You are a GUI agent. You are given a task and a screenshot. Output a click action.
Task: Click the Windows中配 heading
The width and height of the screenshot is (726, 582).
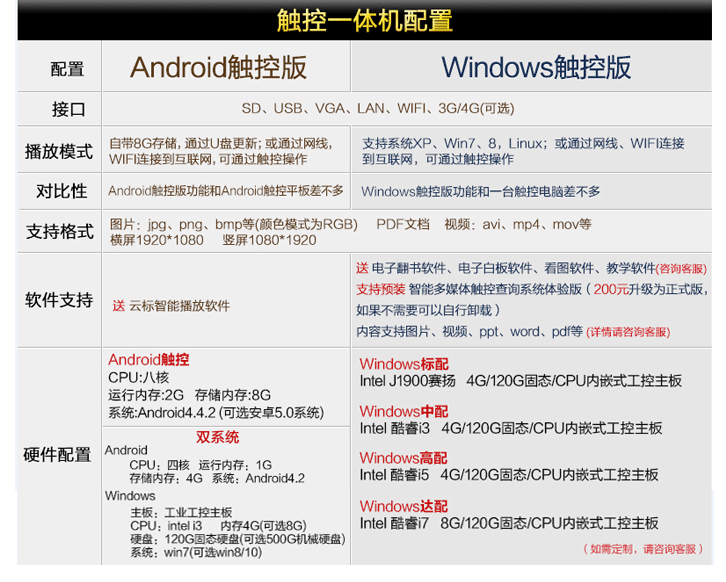(404, 411)
